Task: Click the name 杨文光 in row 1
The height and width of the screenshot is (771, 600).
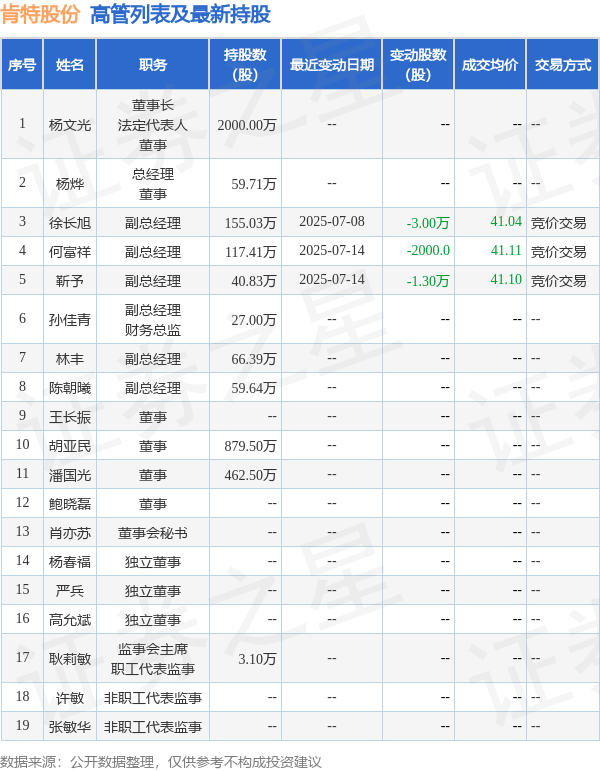Action: (70, 125)
